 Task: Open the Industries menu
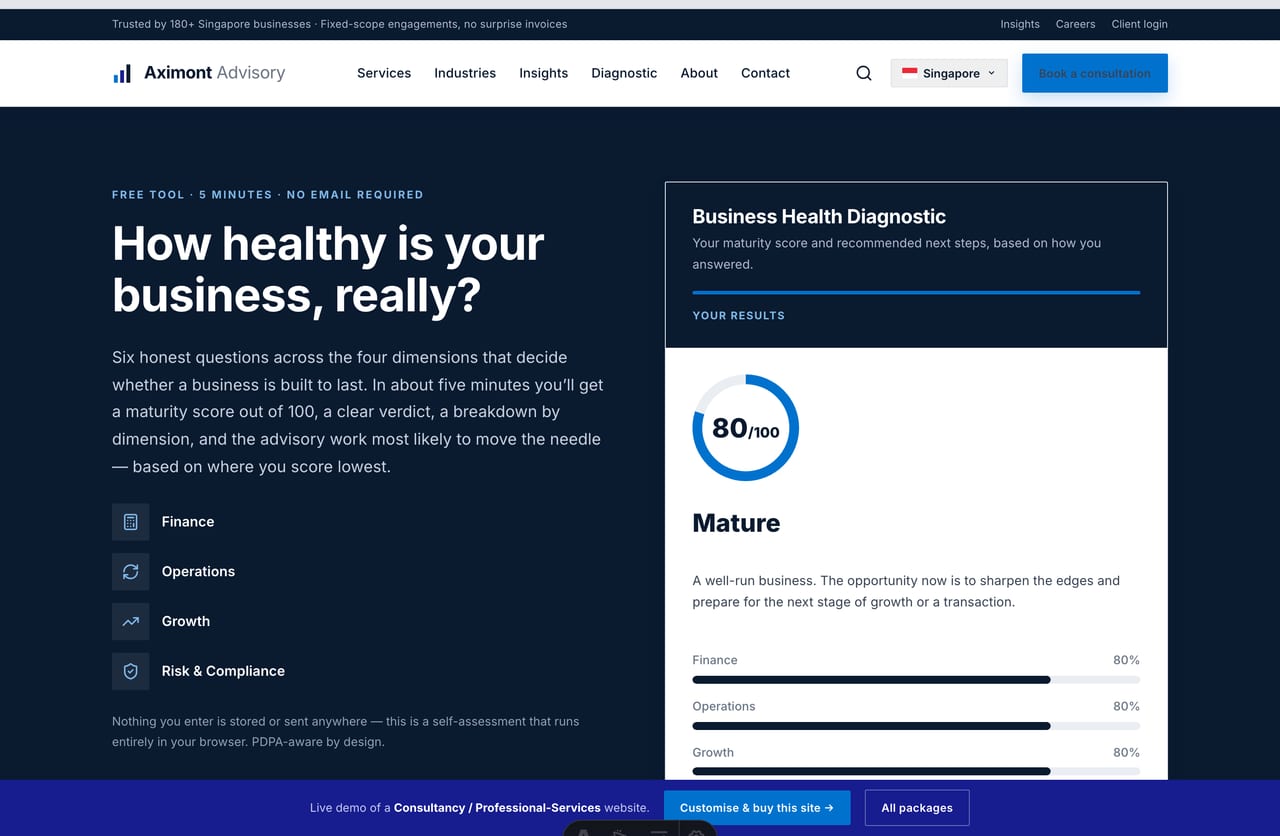coord(465,73)
